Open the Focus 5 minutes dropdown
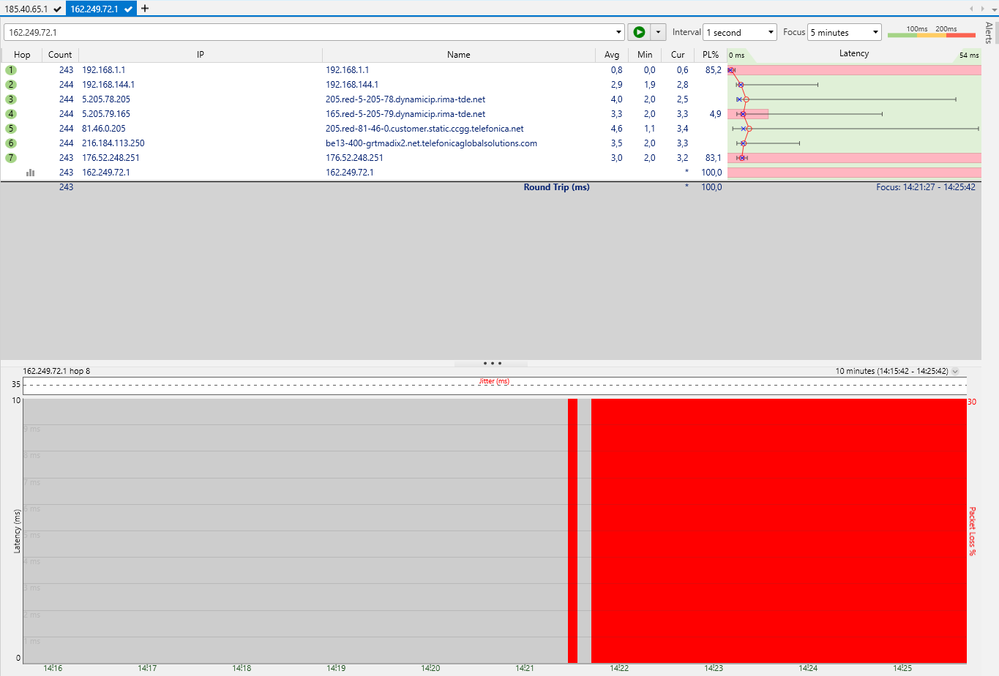The width and height of the screenshot is (999, 676). pyautogui.click(x=844, y=33)
